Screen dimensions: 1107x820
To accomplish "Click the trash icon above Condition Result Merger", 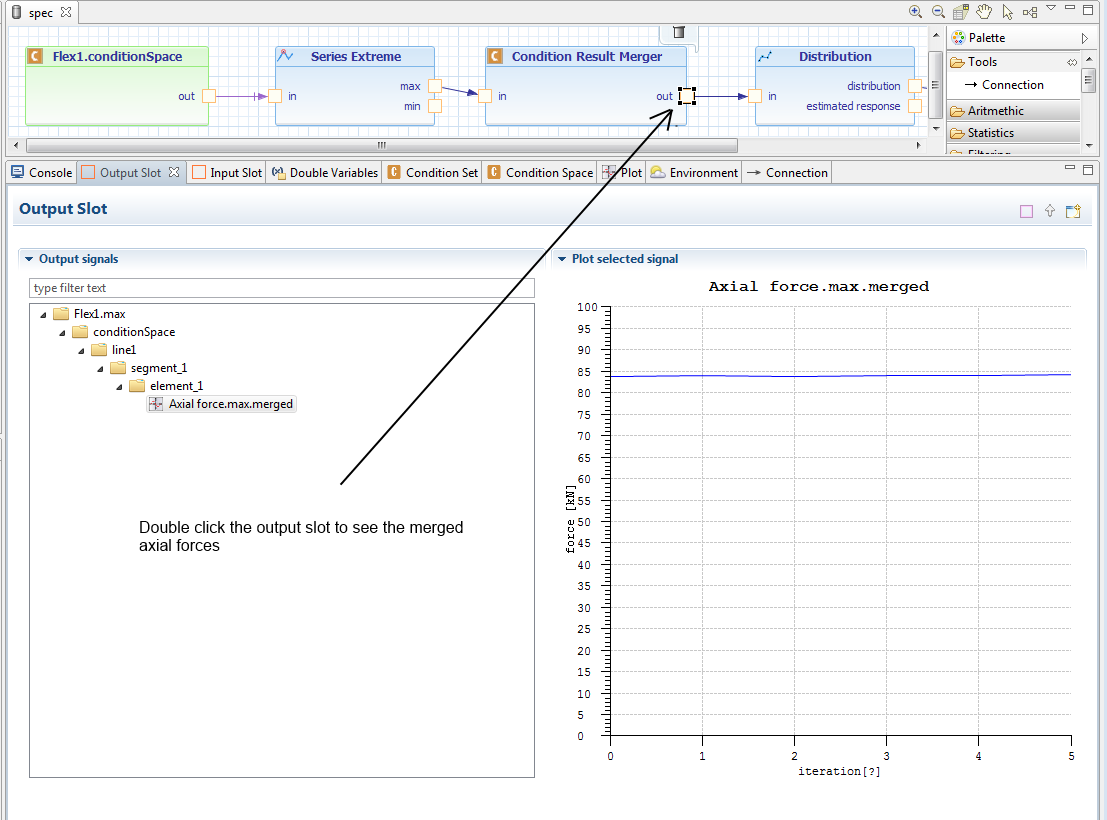I will 678,32.
